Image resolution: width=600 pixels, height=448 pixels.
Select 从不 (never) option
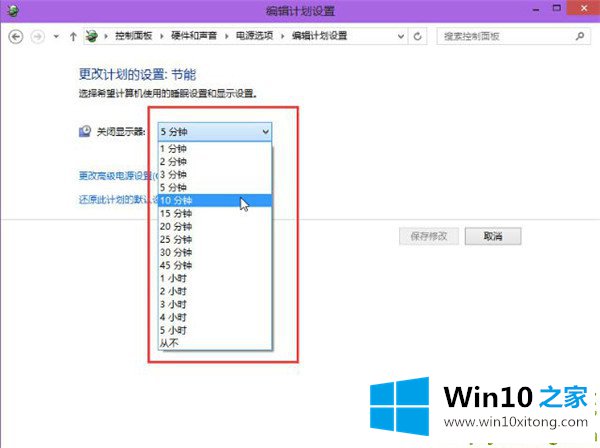(x=215, y=343)
